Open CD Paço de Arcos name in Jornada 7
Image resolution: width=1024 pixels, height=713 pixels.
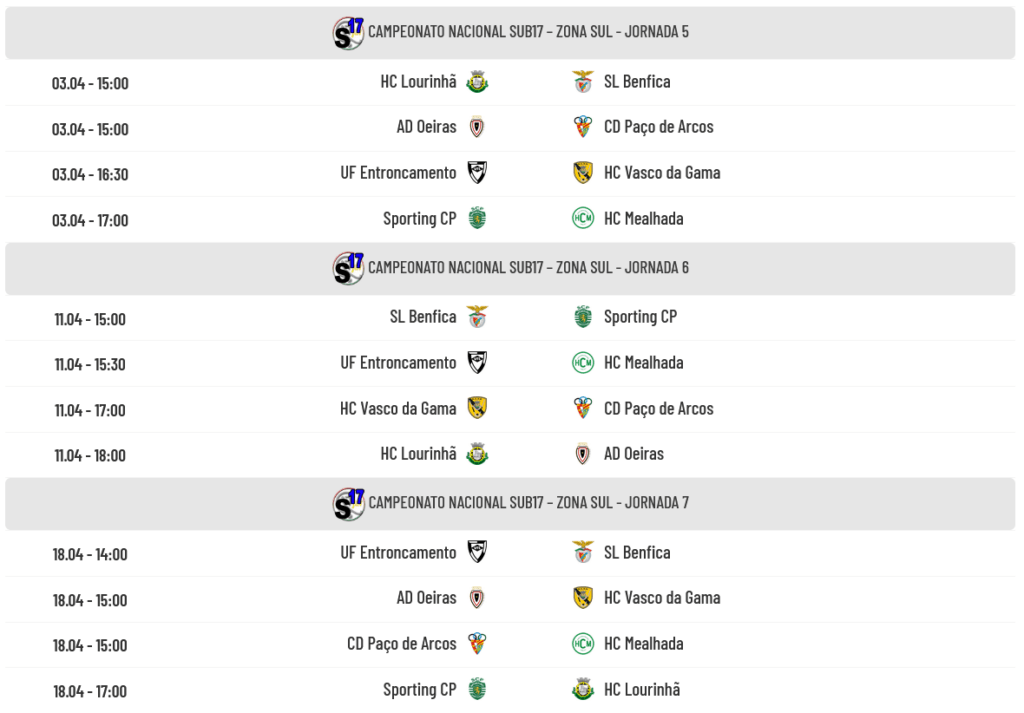pos(401,643)
